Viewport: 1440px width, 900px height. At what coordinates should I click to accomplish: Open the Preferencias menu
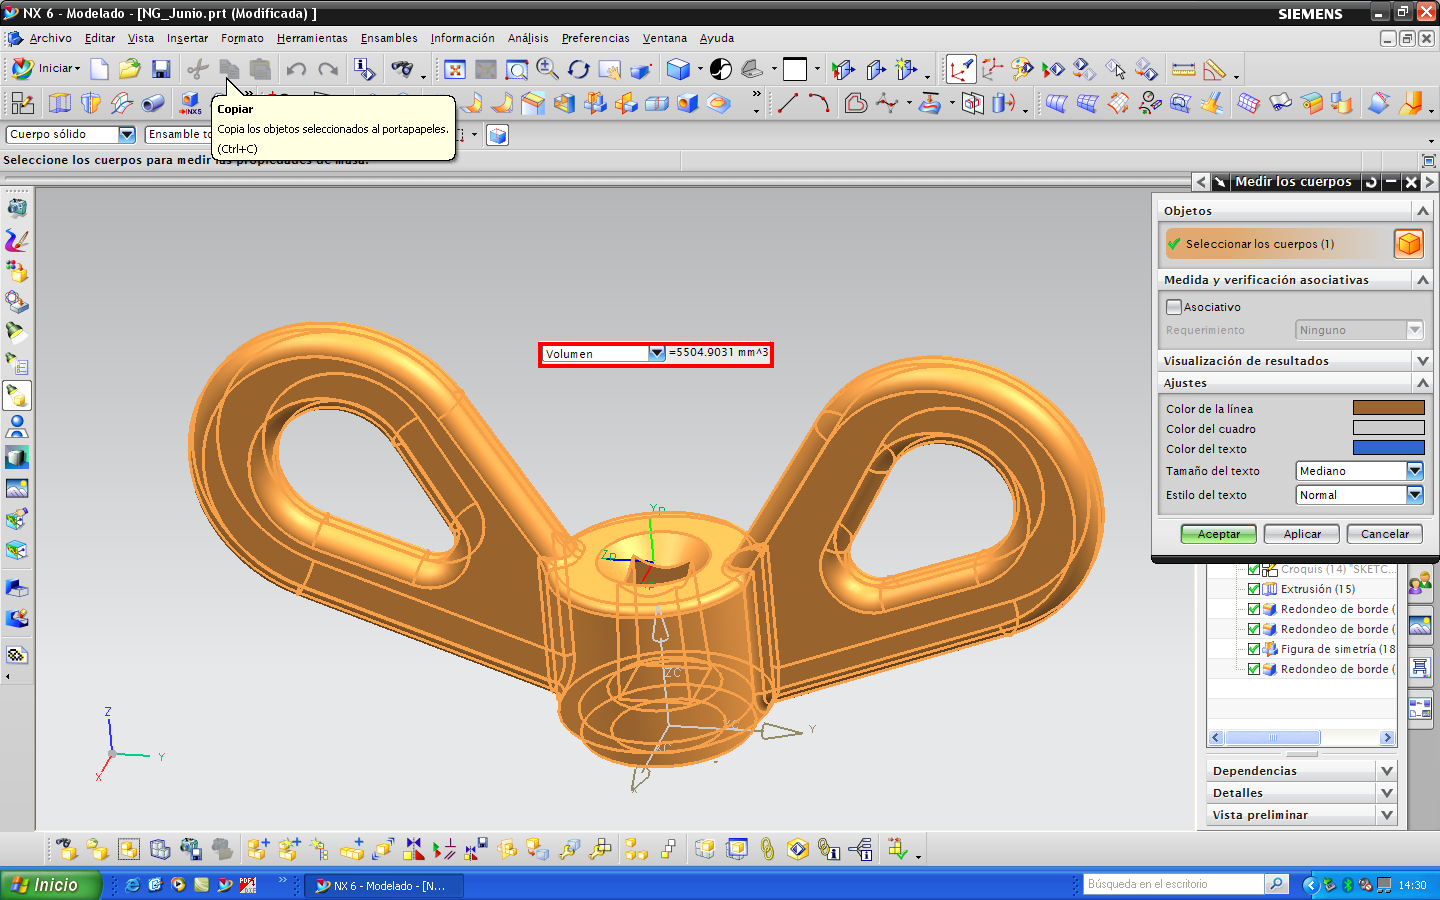click(595, 38)
